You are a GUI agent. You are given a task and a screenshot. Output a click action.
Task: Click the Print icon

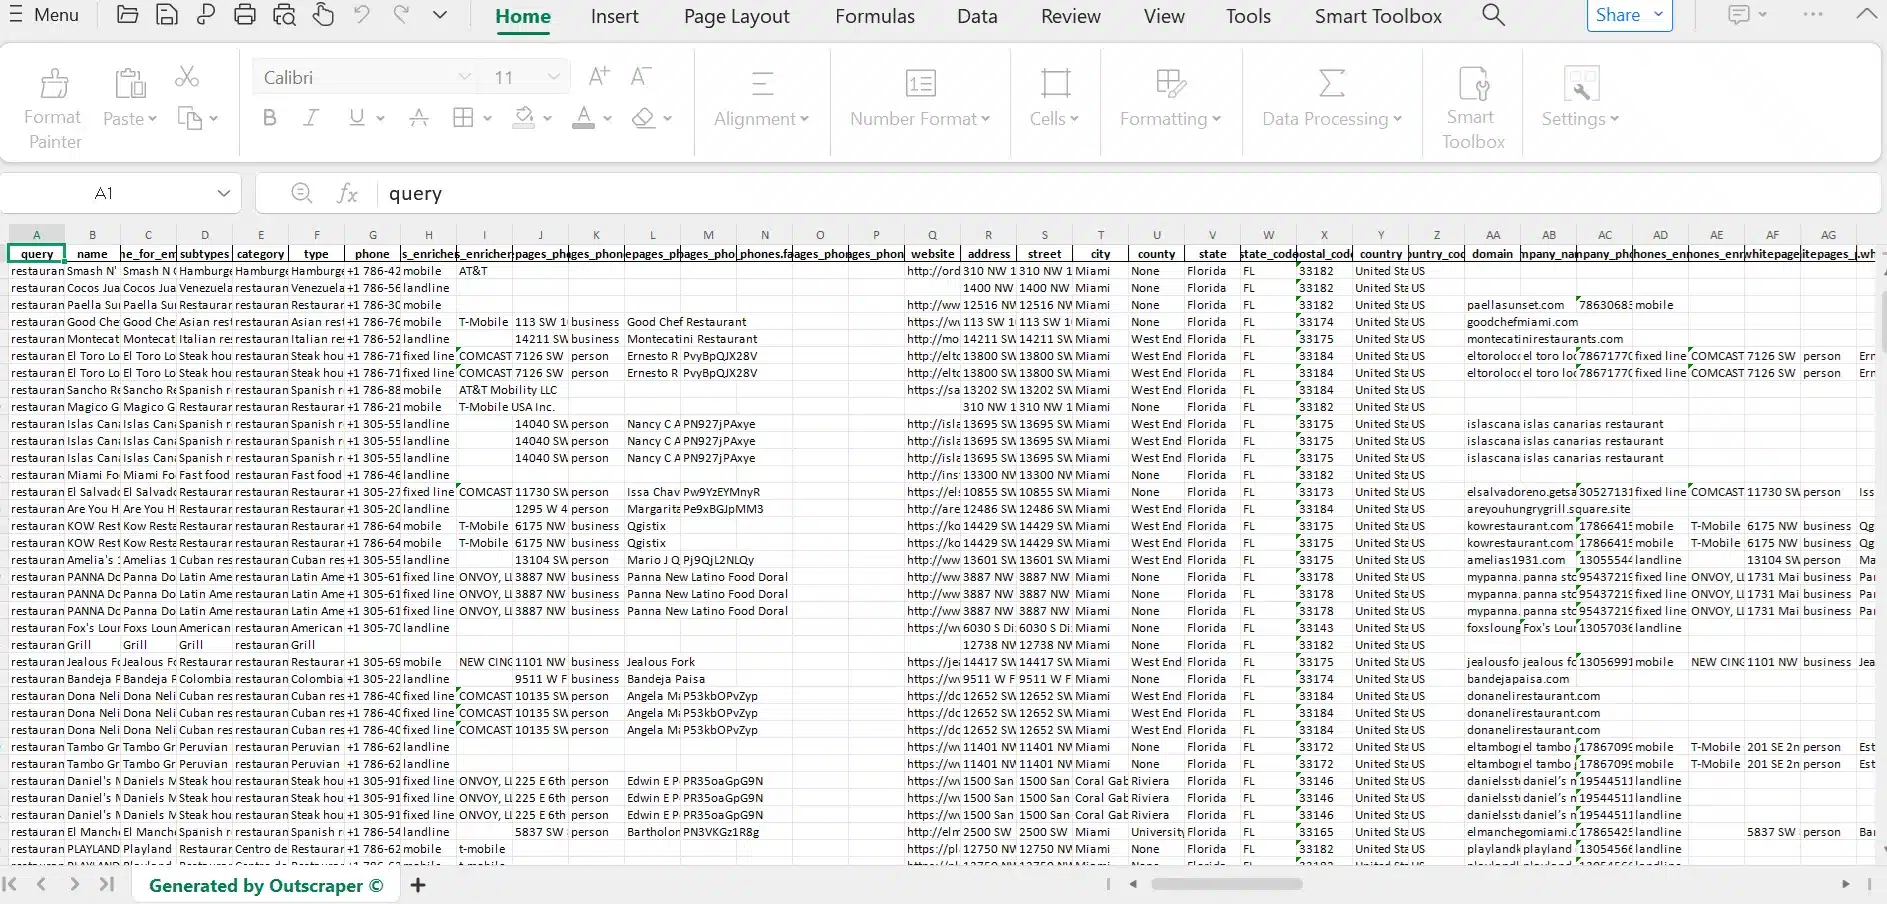tap(245, 15)
